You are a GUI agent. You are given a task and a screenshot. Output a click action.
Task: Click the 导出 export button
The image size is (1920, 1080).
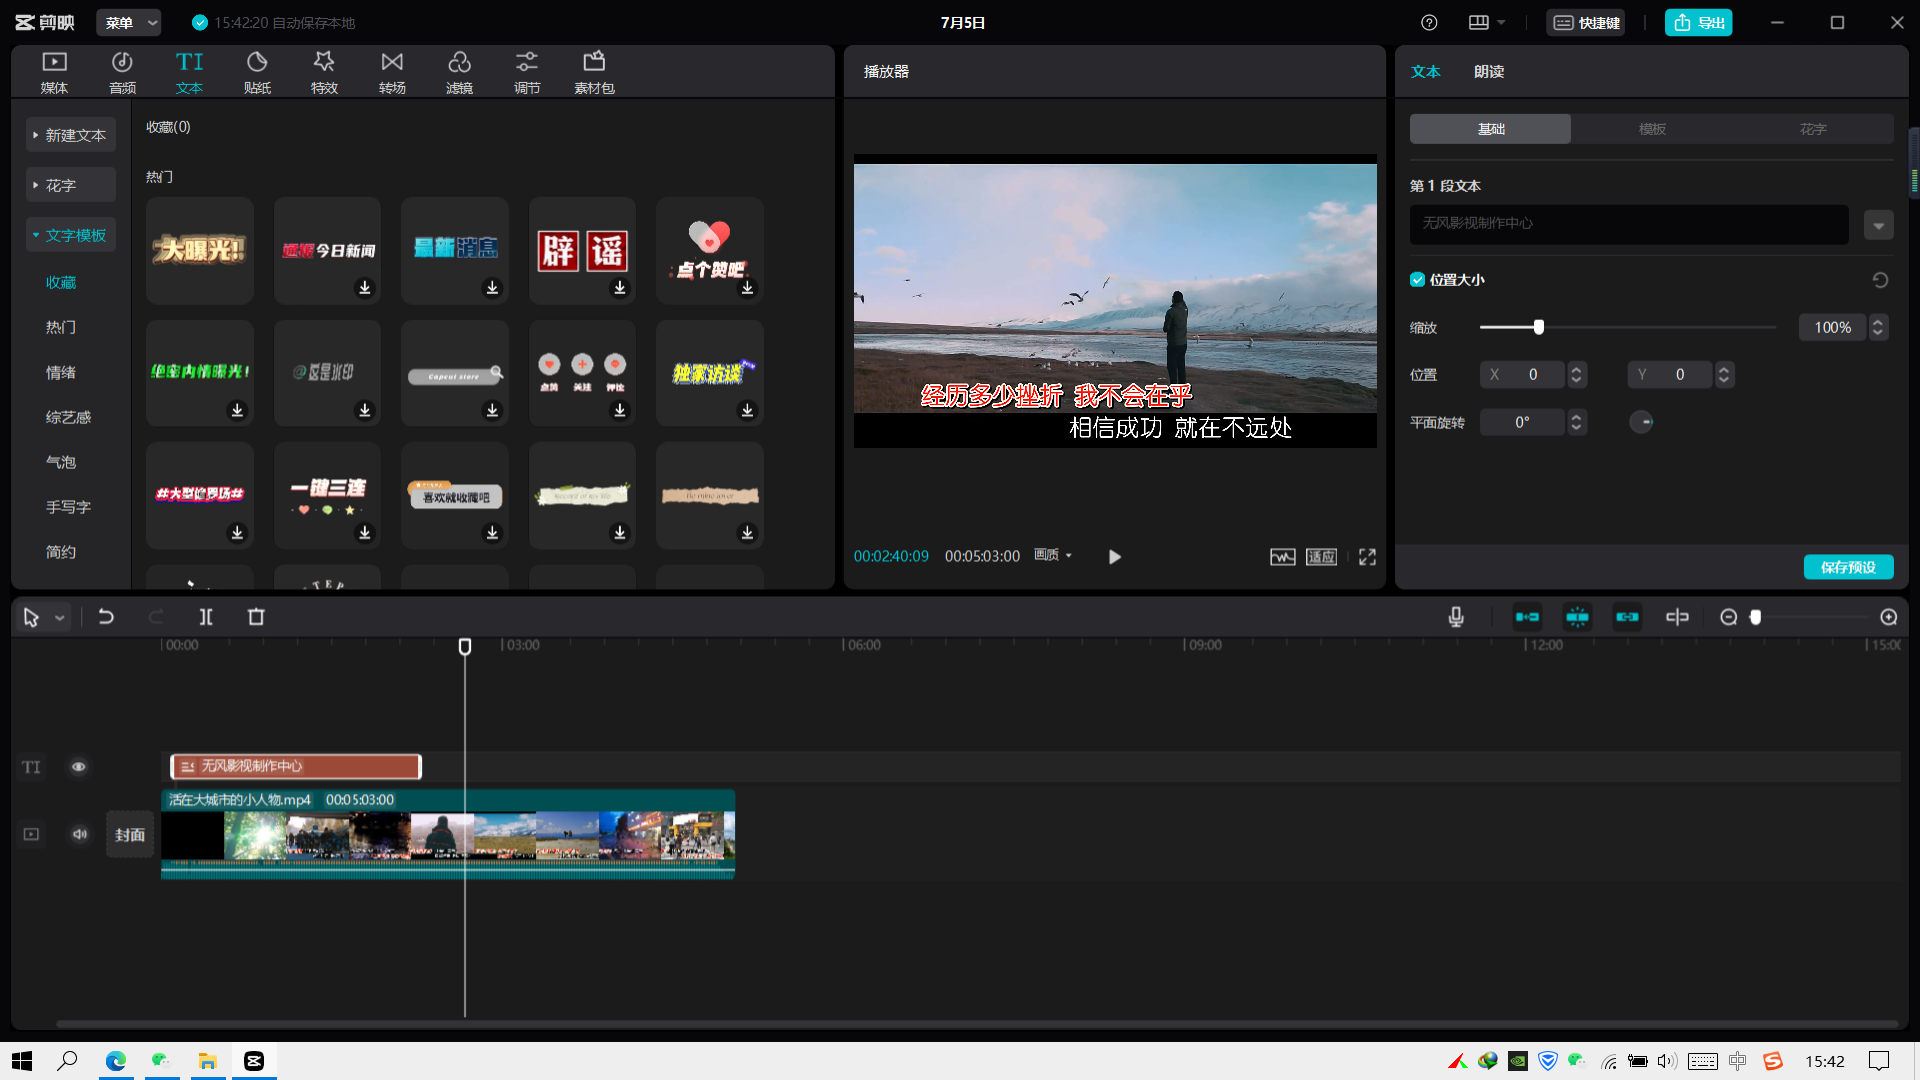coord(1698,22)
